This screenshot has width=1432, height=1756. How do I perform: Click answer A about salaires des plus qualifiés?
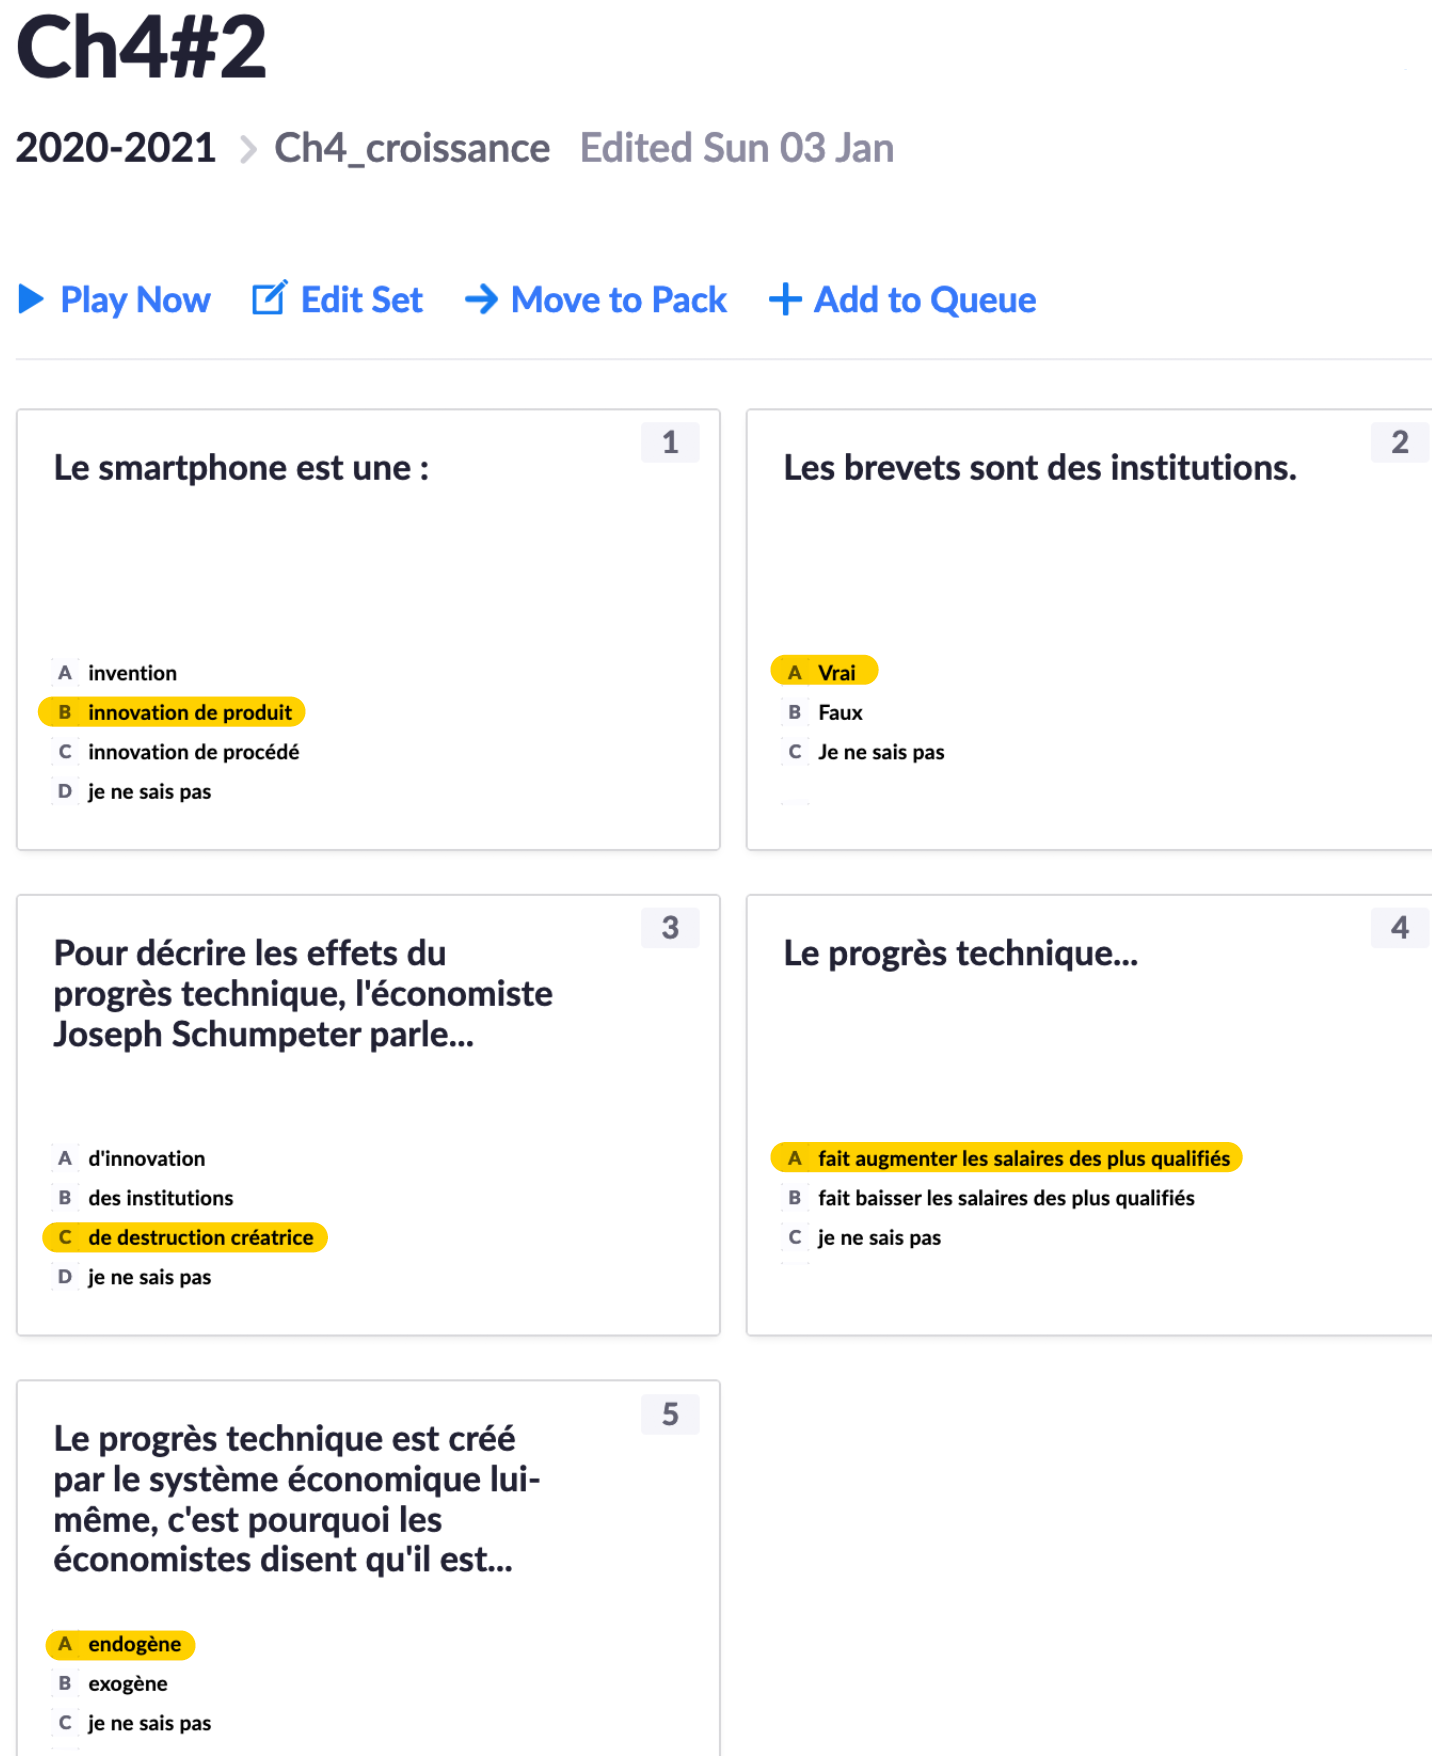(x=1023, y=1158)
